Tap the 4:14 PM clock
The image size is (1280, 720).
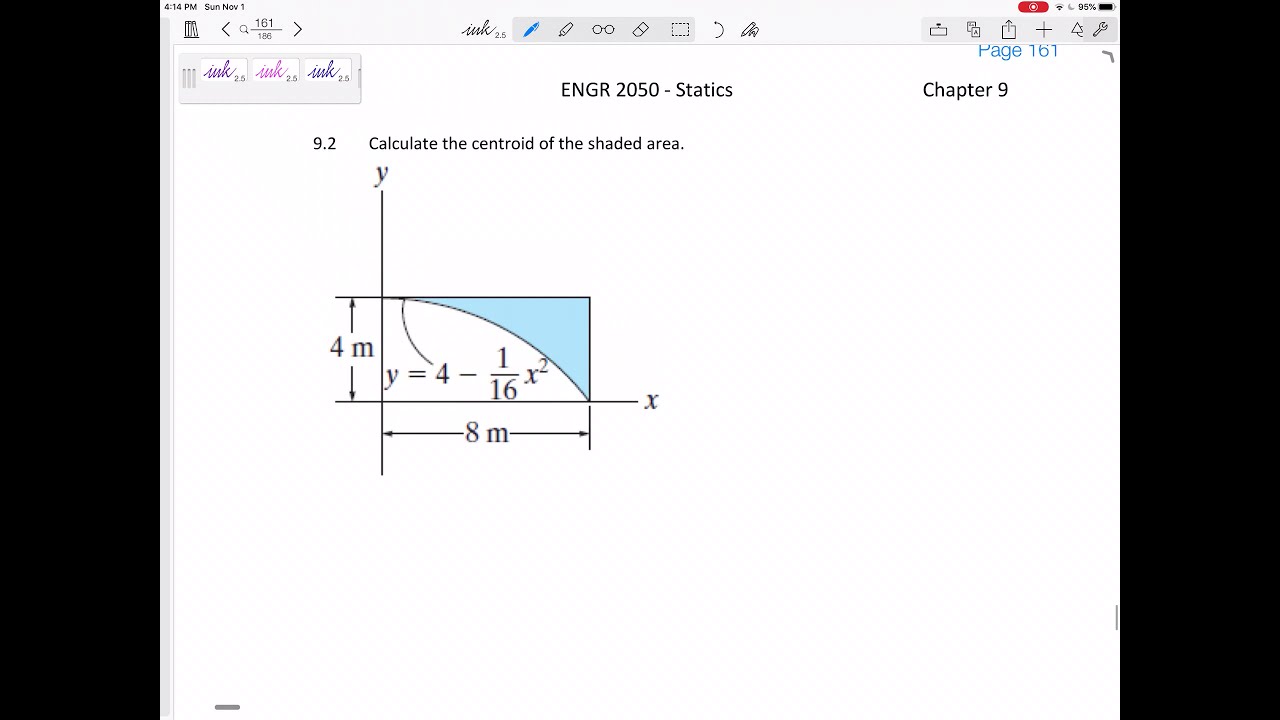point(180,7)
